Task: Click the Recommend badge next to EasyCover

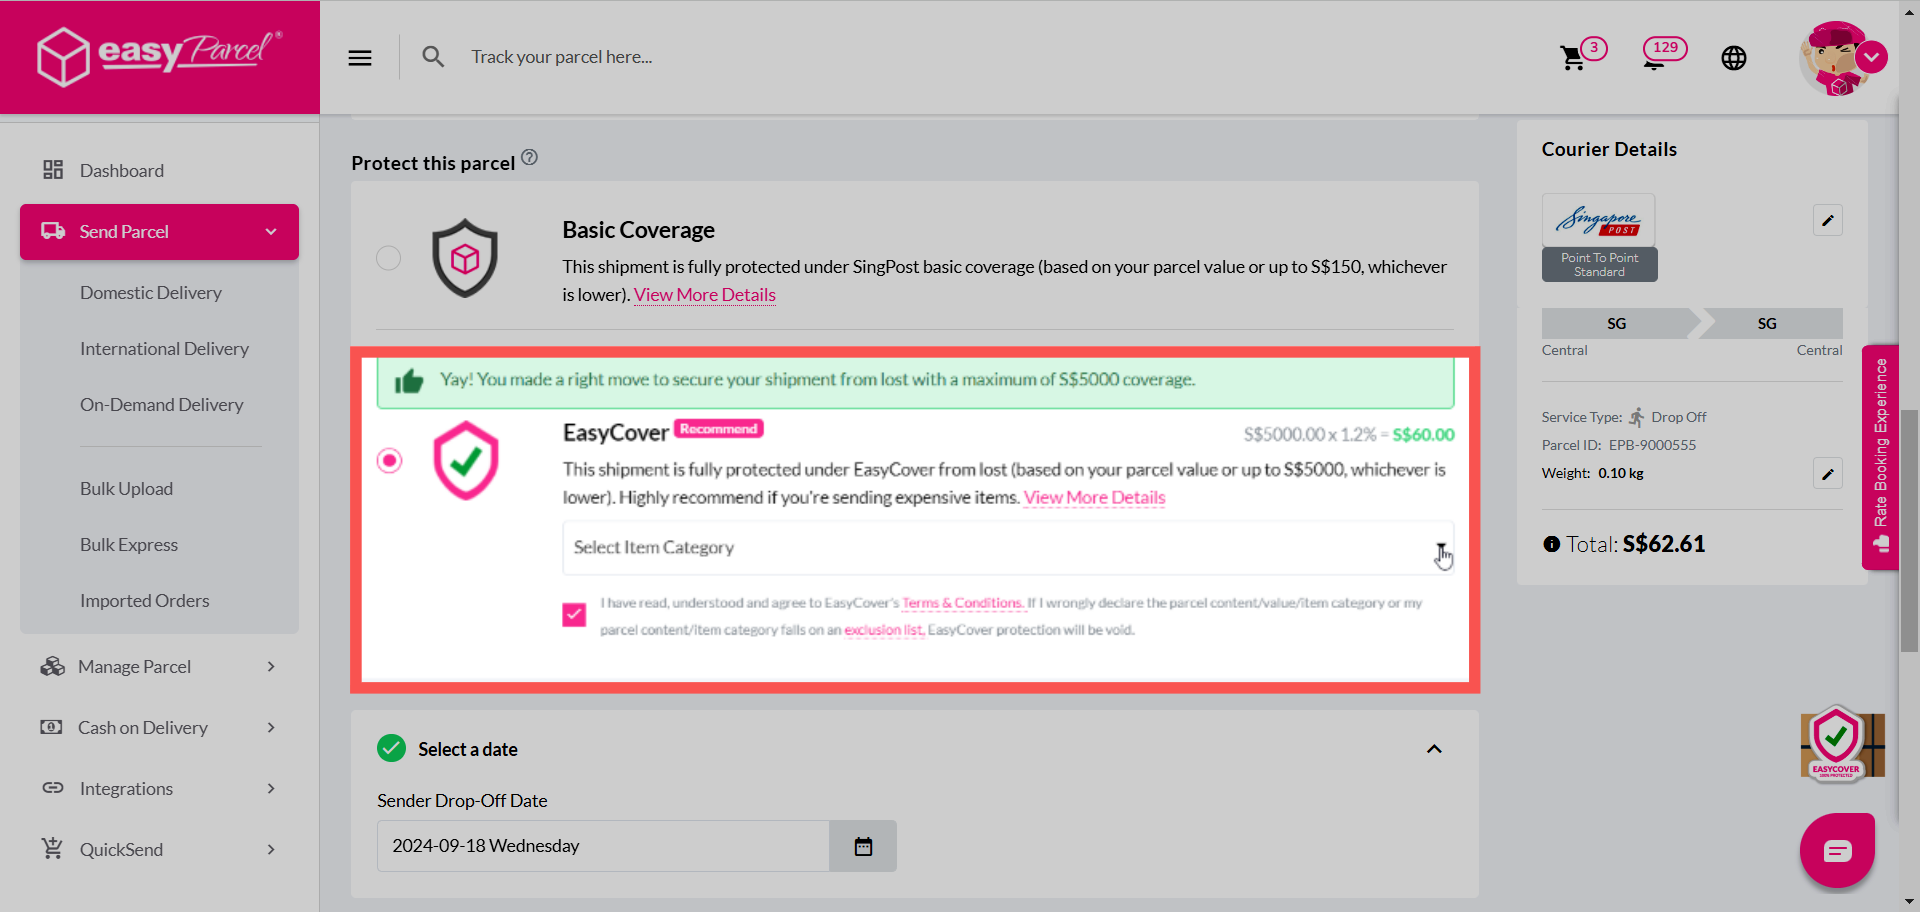Action: coord(719,429)
